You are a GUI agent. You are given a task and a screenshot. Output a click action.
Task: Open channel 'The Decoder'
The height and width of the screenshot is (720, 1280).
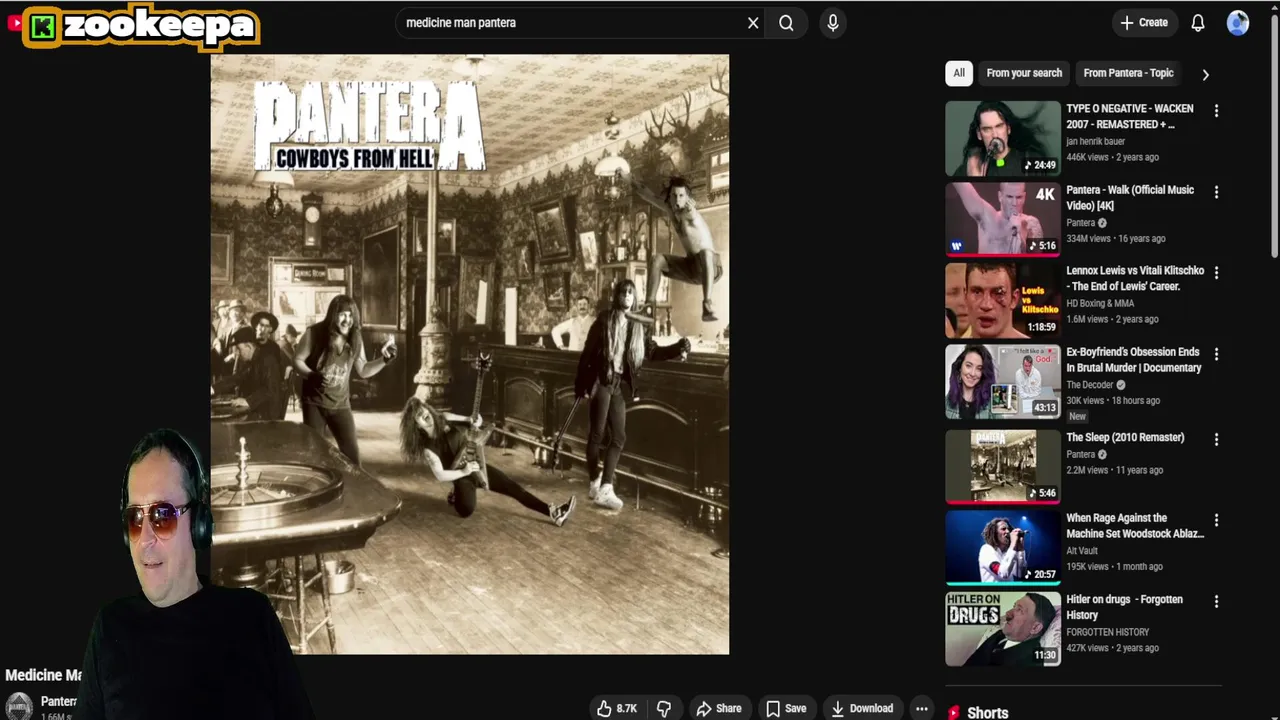[1090, 385]
